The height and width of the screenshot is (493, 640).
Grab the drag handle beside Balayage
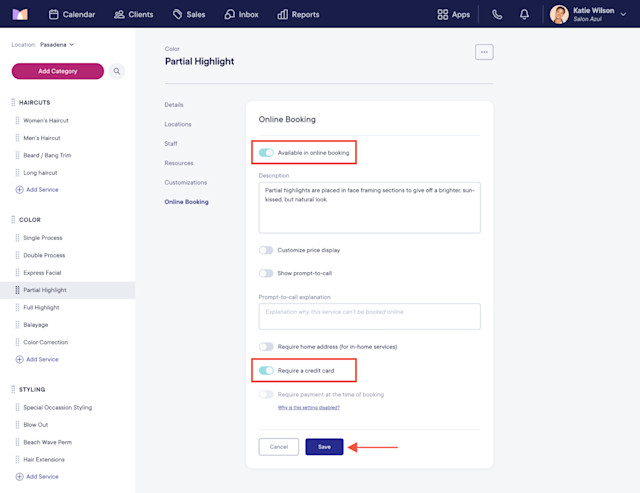tap(17, 325)
